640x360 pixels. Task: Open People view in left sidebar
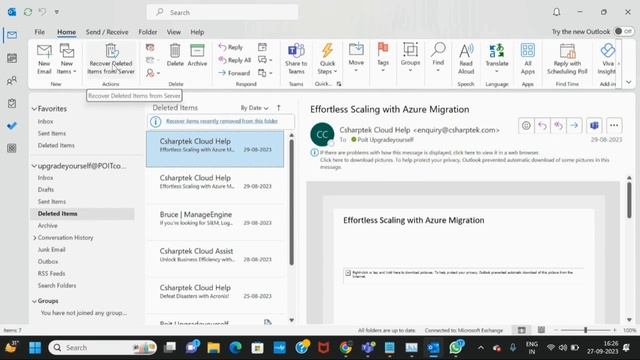12,81
